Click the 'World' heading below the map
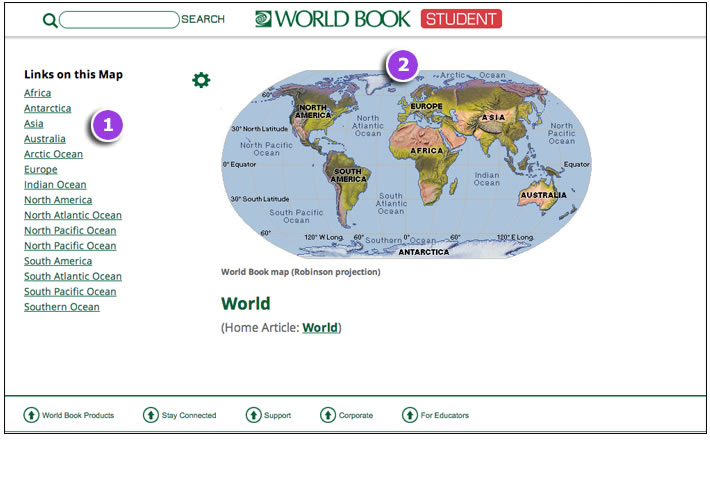 pyautogui.click(x=245, y=303)
